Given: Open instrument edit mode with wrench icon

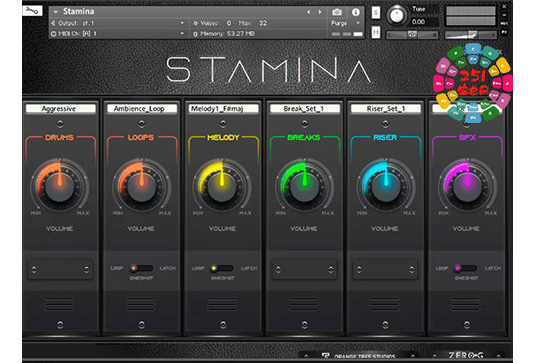Looking at the screenshot, I should coord(32,11).
